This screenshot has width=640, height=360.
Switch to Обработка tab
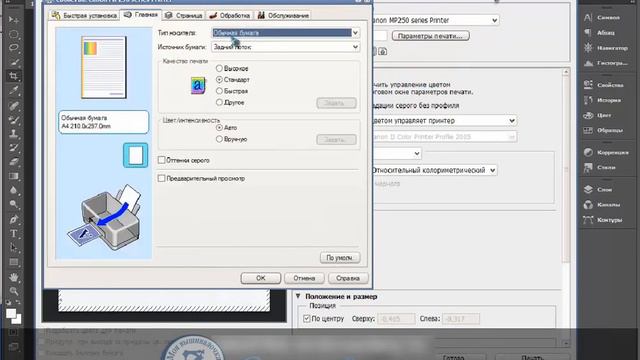(229, 16)
